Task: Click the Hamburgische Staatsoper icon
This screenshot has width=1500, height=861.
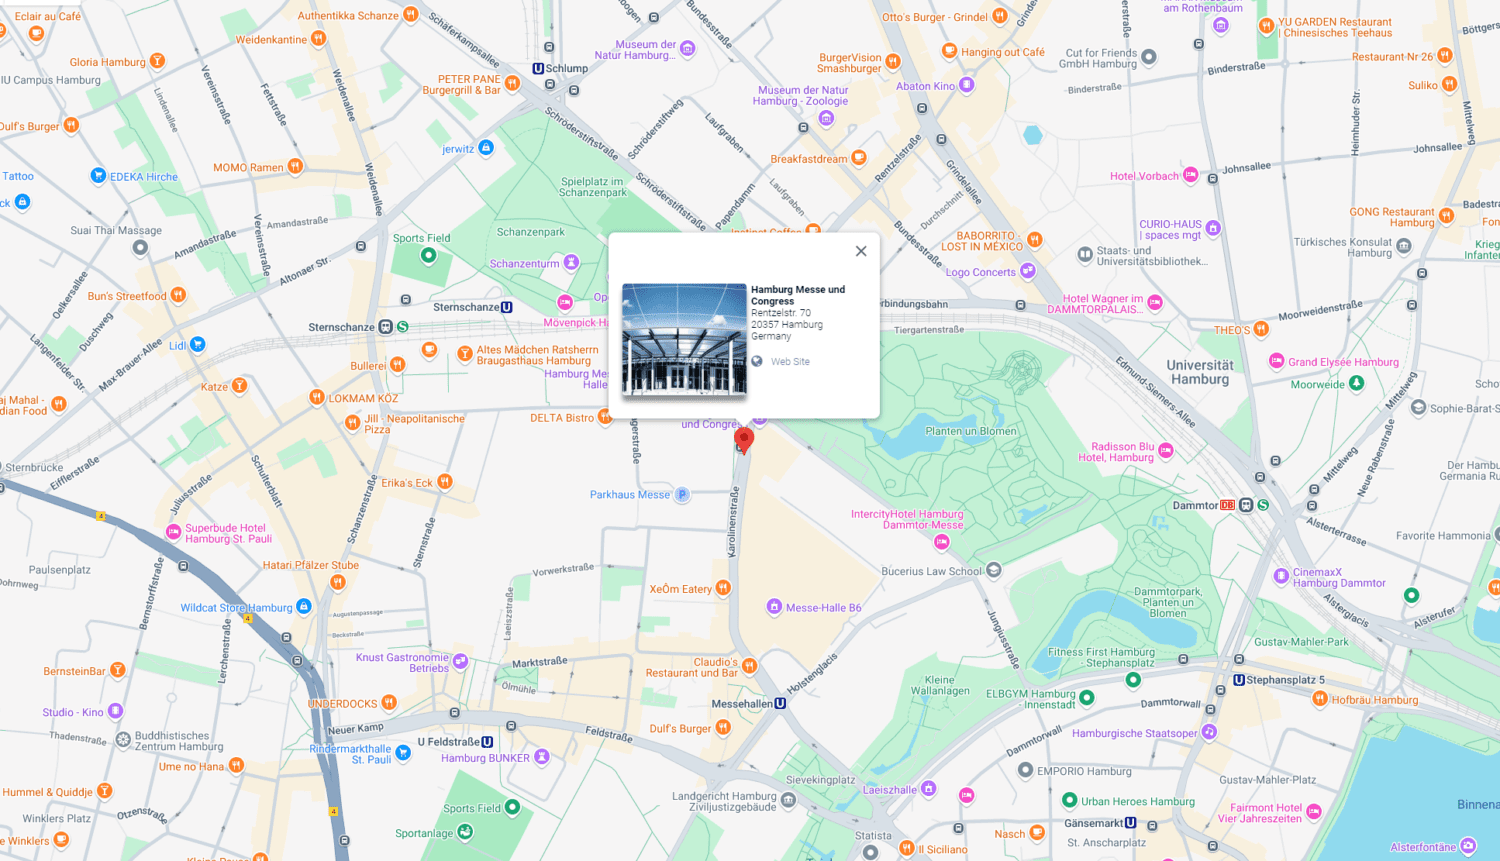Action: pyautogui.click(x=1209, y=732)
